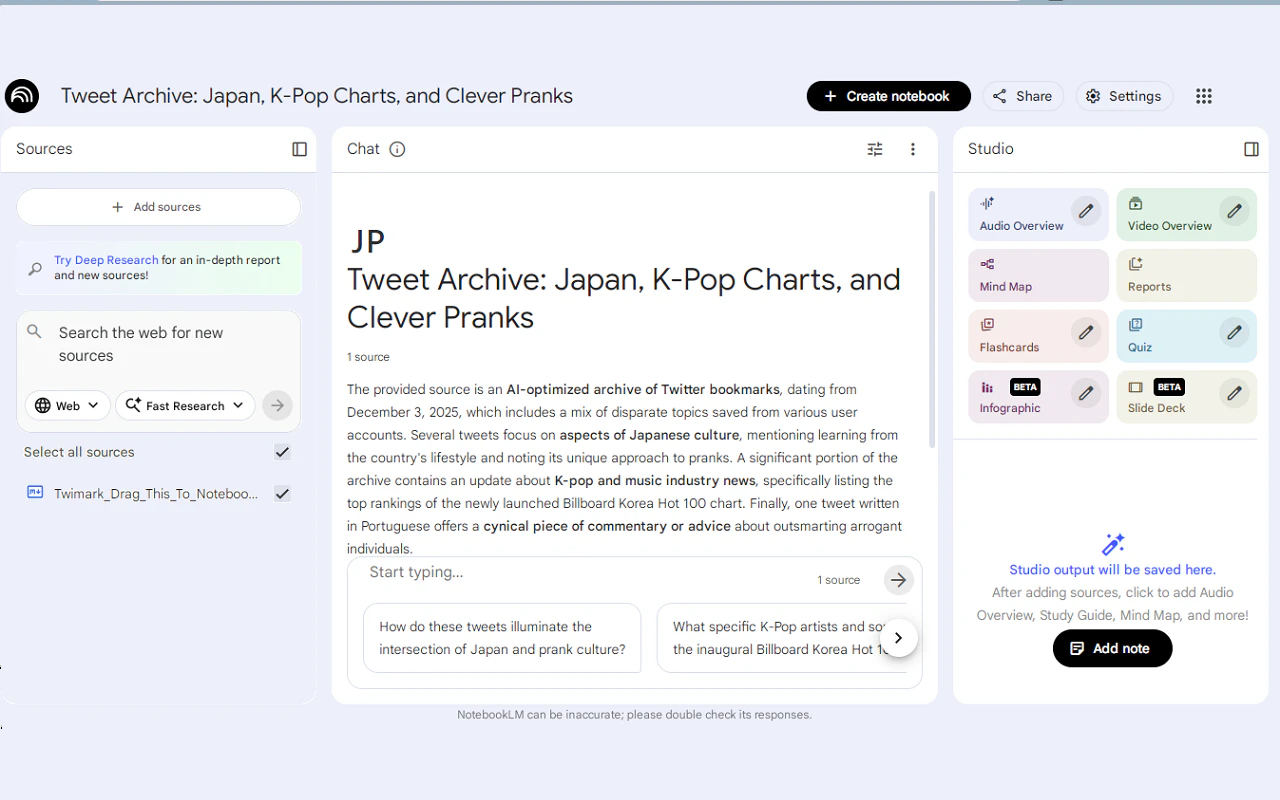Open Reports in Studio
Screen dimensions: 1280x800
point(1186,276)
